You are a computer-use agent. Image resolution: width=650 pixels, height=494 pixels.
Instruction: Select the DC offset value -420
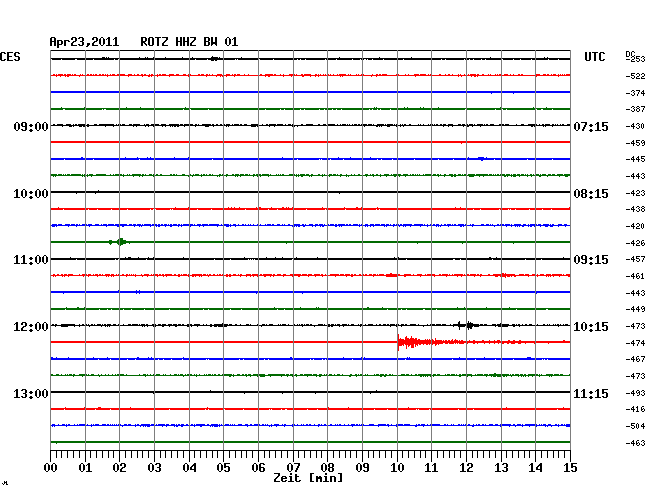635,226
